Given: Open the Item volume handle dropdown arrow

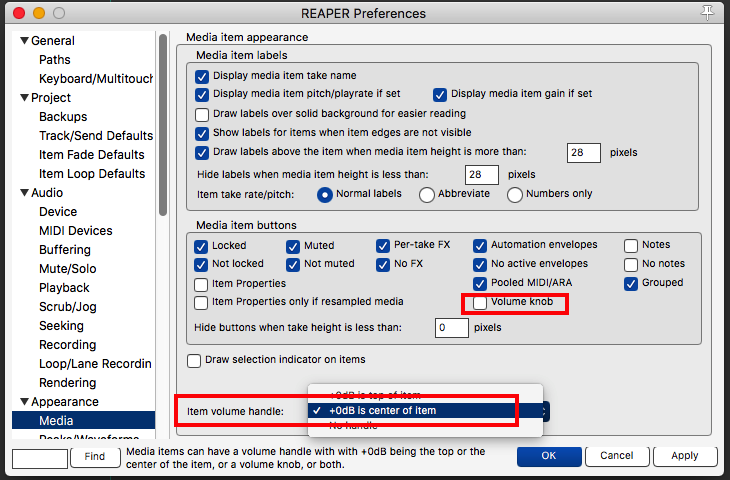Looking at the screenshot, I should [544, 411].
